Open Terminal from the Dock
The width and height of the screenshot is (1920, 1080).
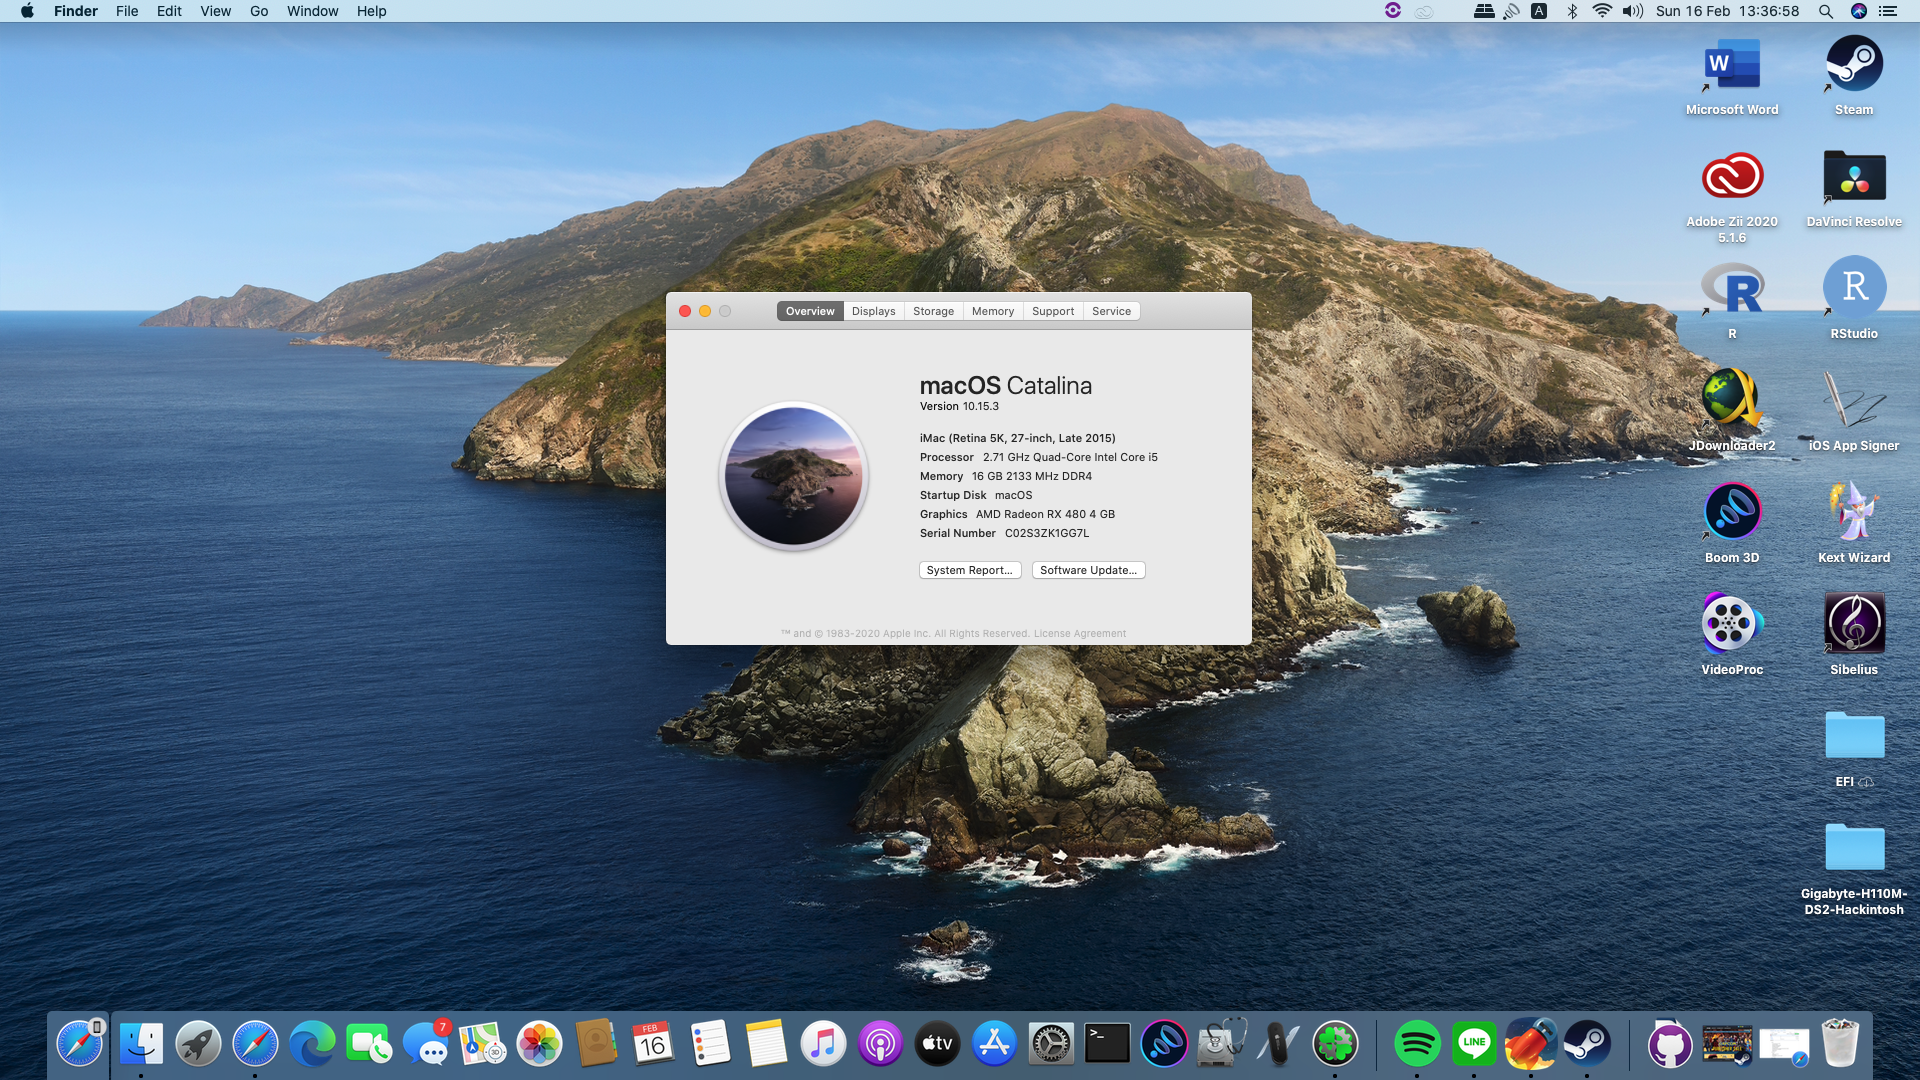click(1108, 1044)
